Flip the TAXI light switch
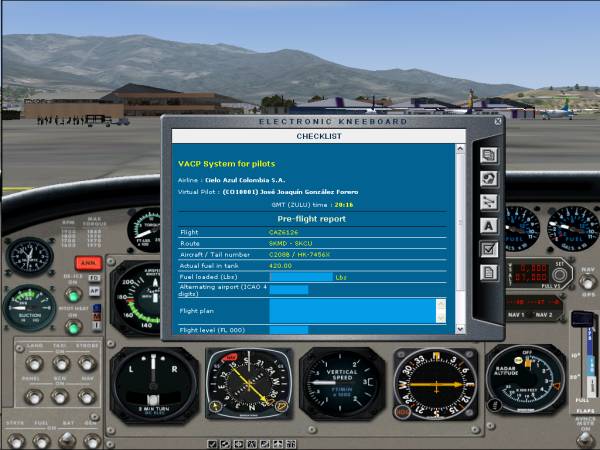Image resolution: width=600 pixels, height=450 pixels. pyautogui.click(x=61, y=363)
